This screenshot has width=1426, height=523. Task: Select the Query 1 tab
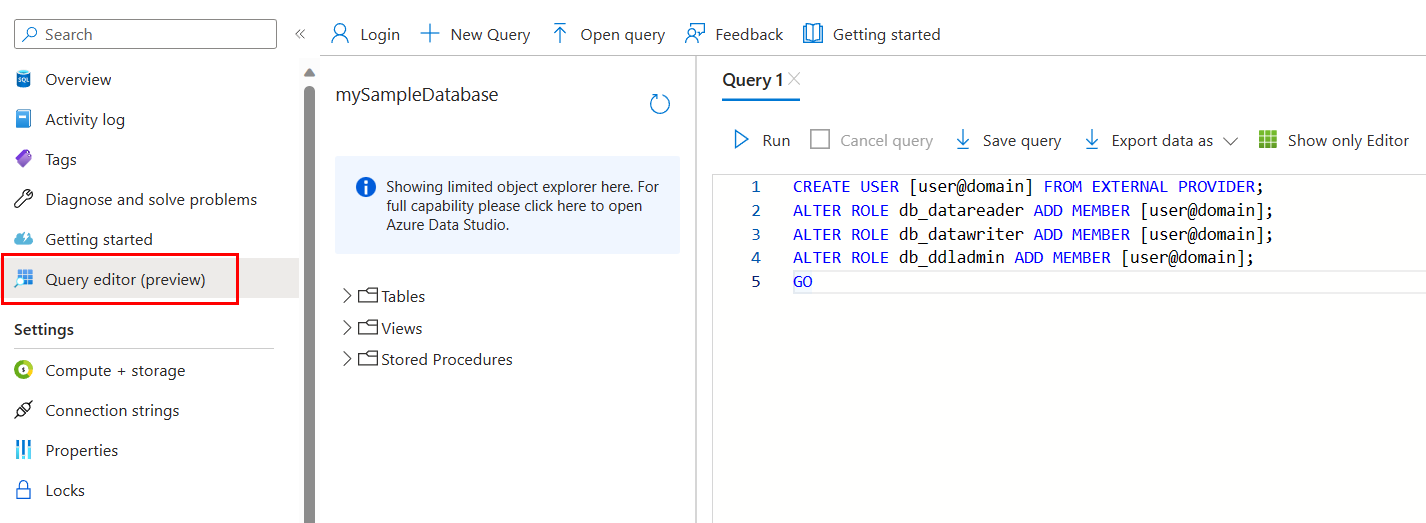click(752, 80)
